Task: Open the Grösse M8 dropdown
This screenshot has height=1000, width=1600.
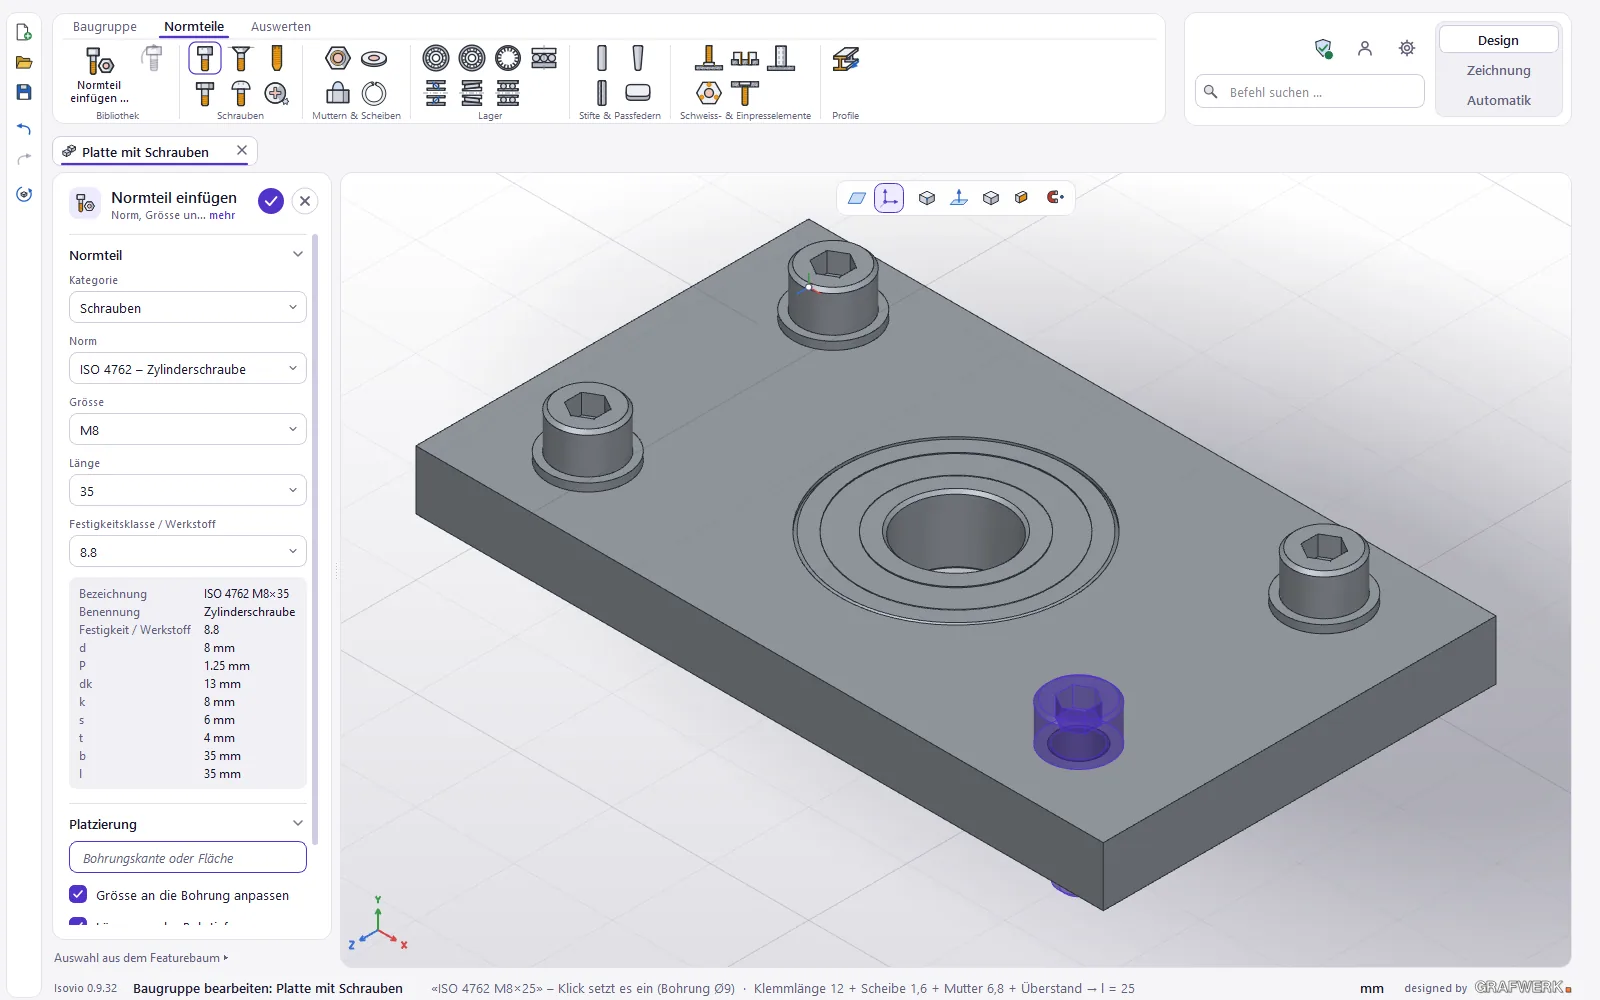Action: pos(188,430)
